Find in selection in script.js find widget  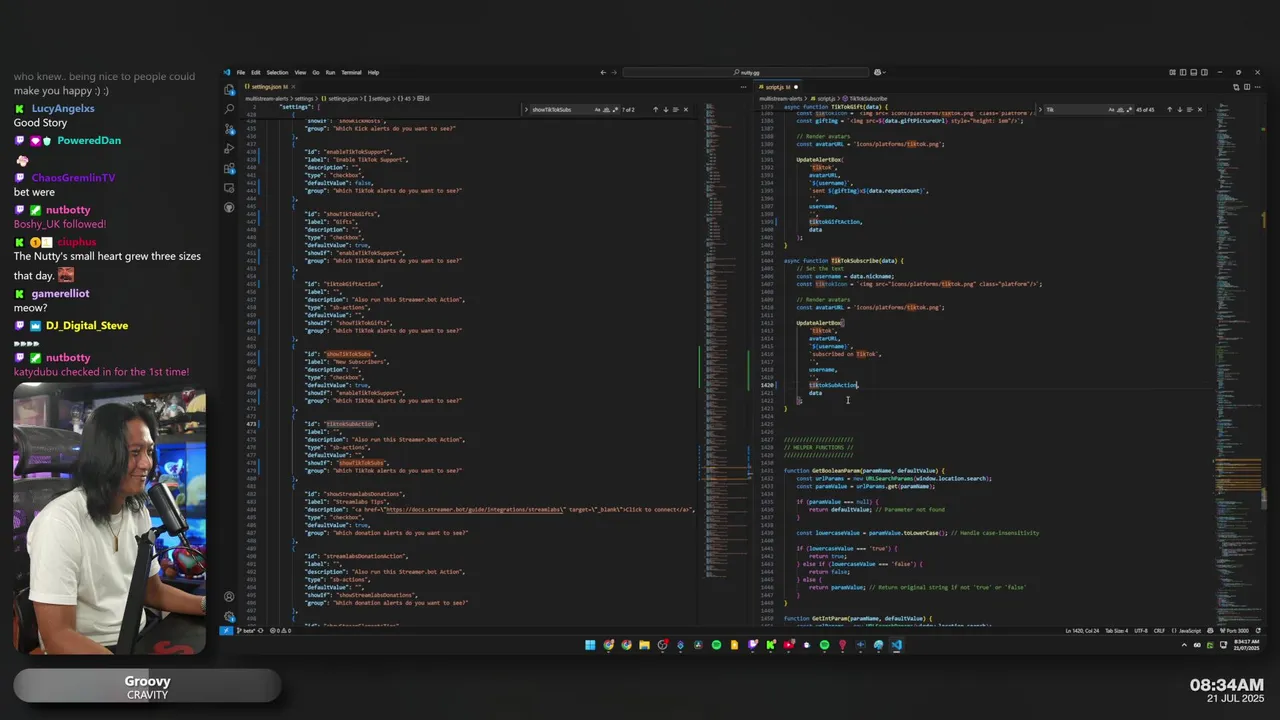pos(1190,110)
